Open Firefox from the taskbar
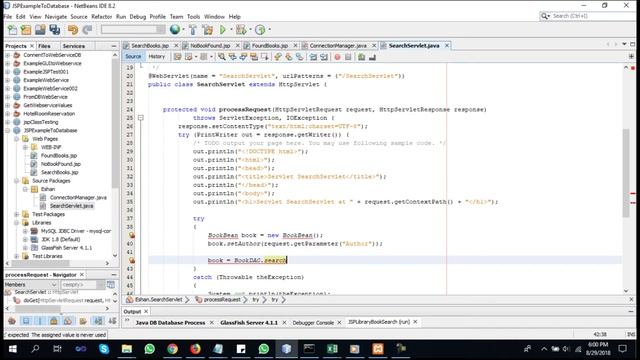This screenshot has height=360, width=640. (x=195, y=349)
